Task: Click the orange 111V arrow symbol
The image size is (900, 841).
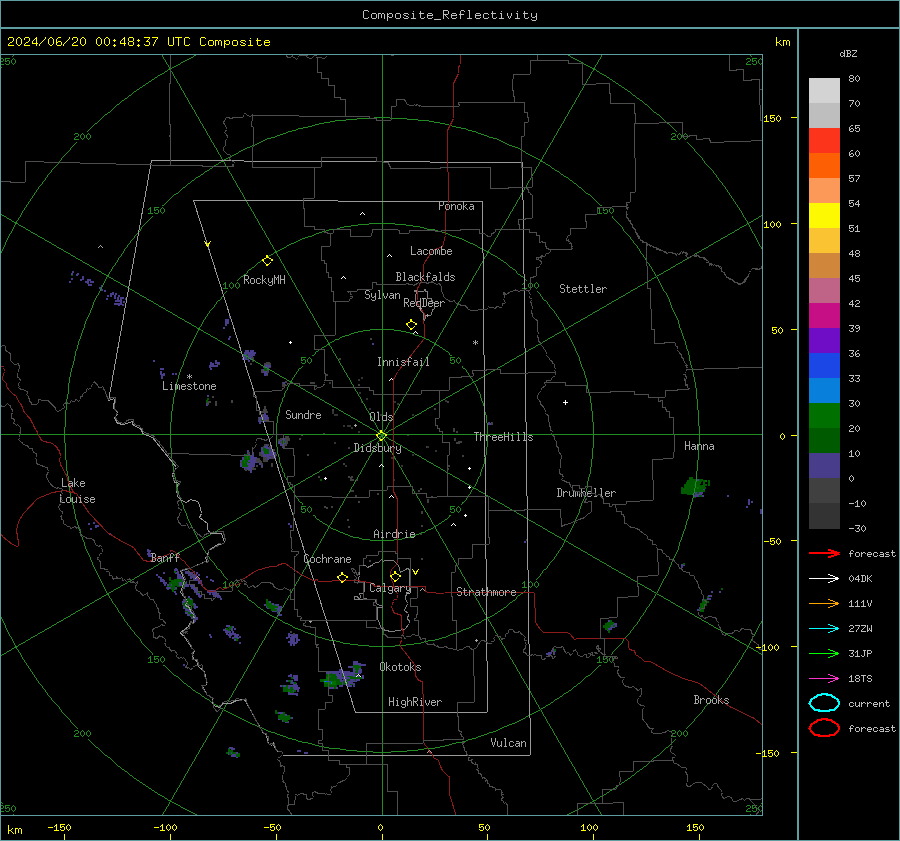Action: point(824,603)
